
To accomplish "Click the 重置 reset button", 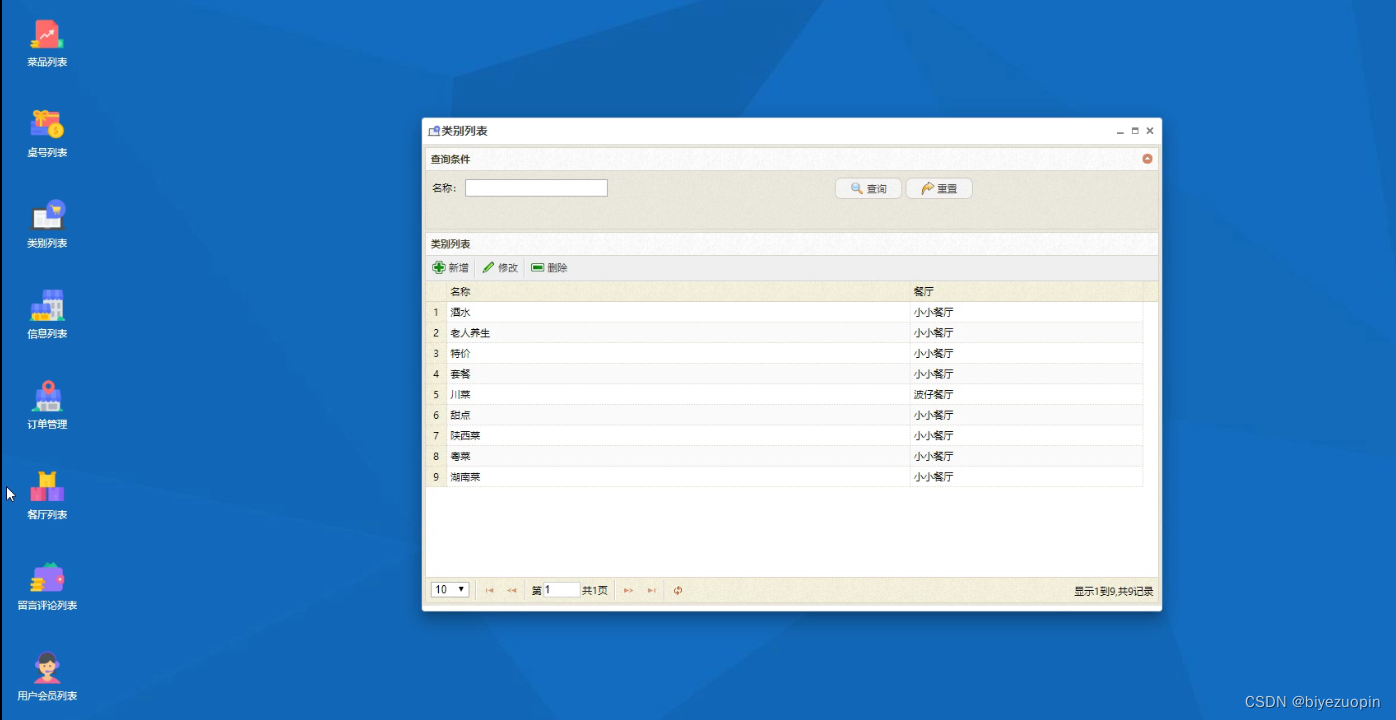I will [939, 188].
